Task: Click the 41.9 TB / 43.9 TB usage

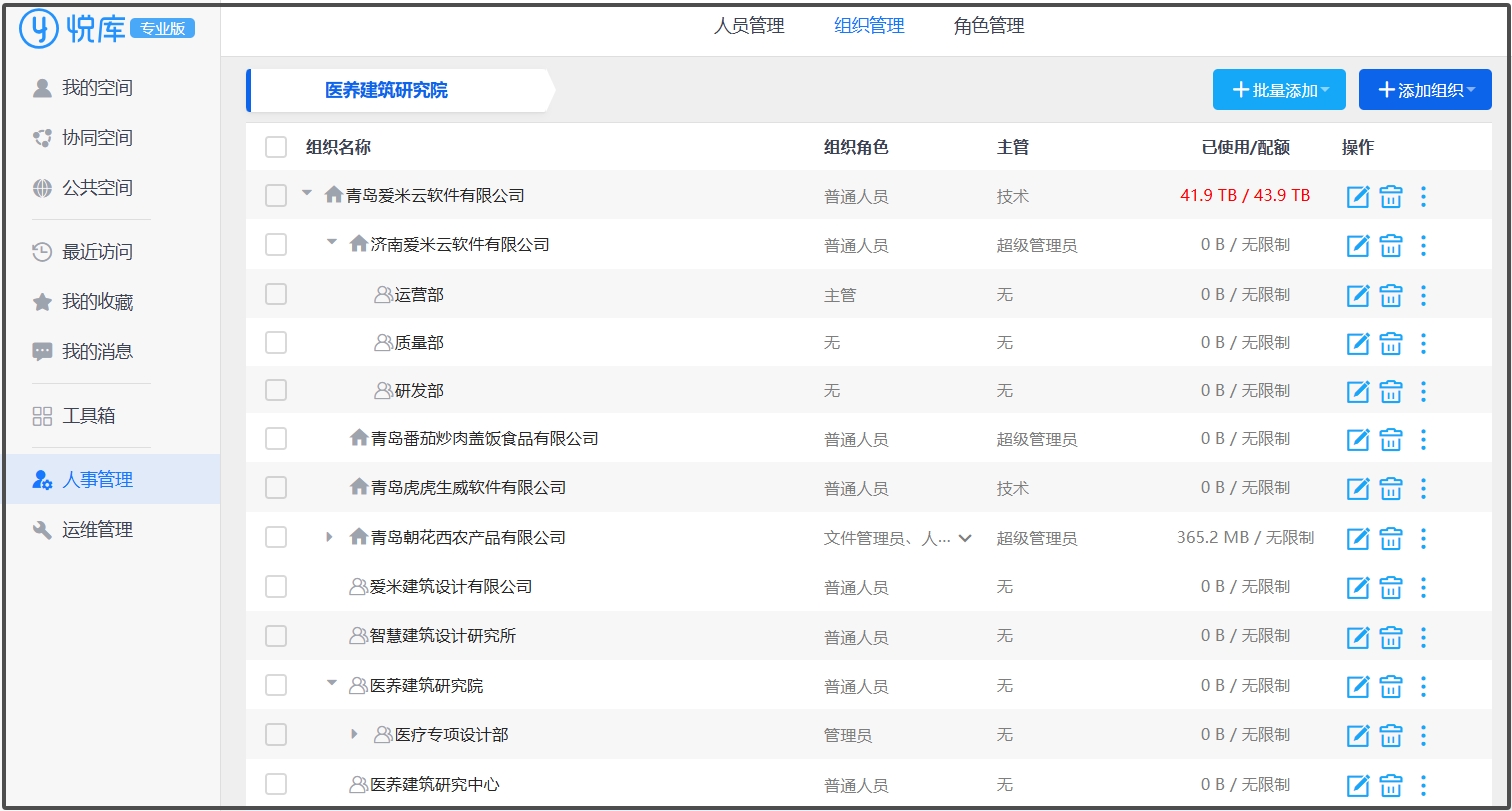Action: pyautogui.click(x=1245, y=196)
